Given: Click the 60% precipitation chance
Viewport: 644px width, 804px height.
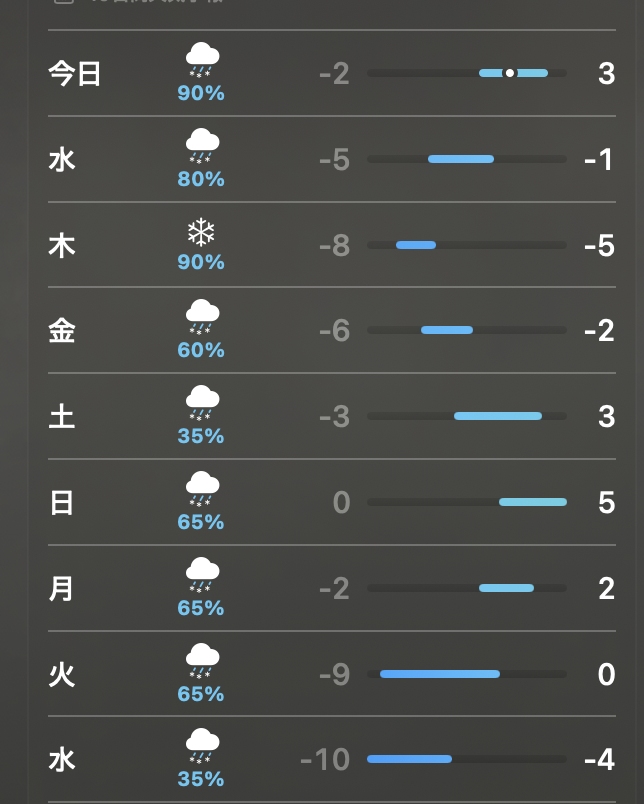Looking at the screenshot, I should point(201,350).
